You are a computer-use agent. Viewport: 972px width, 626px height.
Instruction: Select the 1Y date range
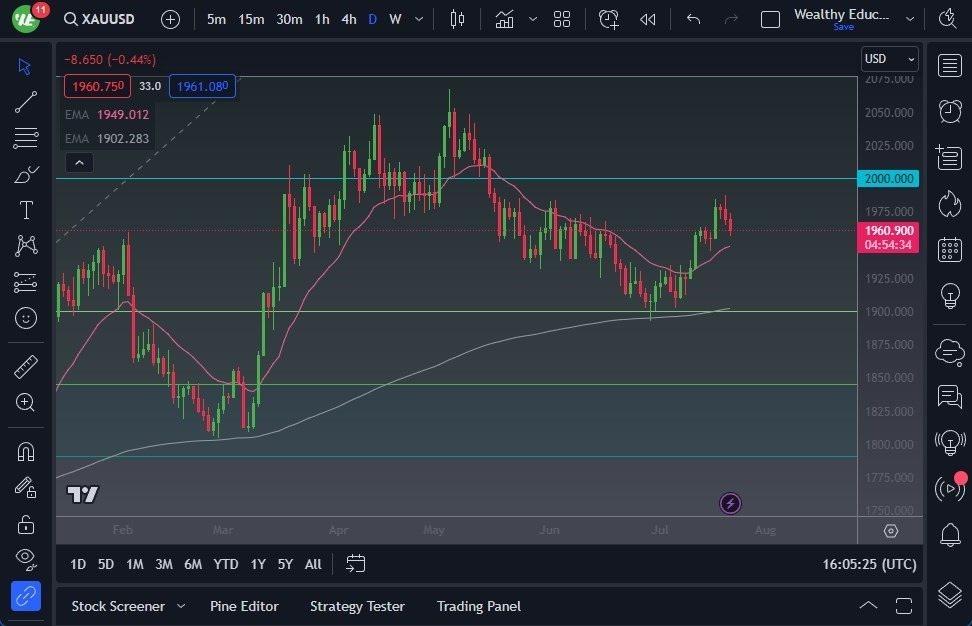pos(257,564)
